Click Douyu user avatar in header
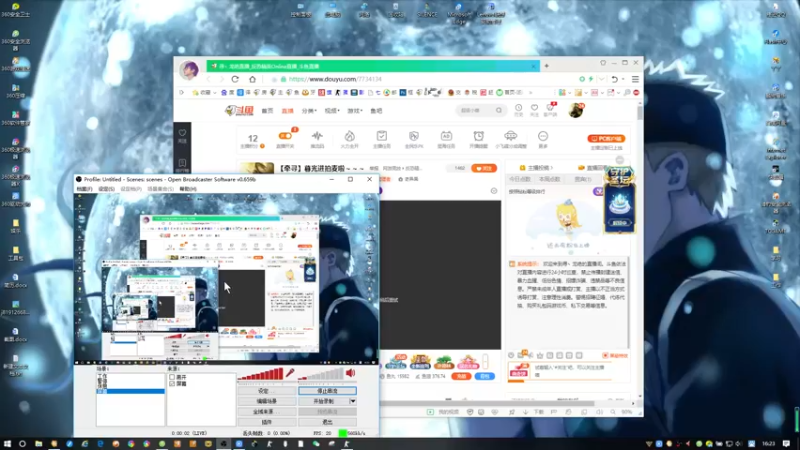The width and height of the screenshot is (800, 450). click(x=576, y=110)
